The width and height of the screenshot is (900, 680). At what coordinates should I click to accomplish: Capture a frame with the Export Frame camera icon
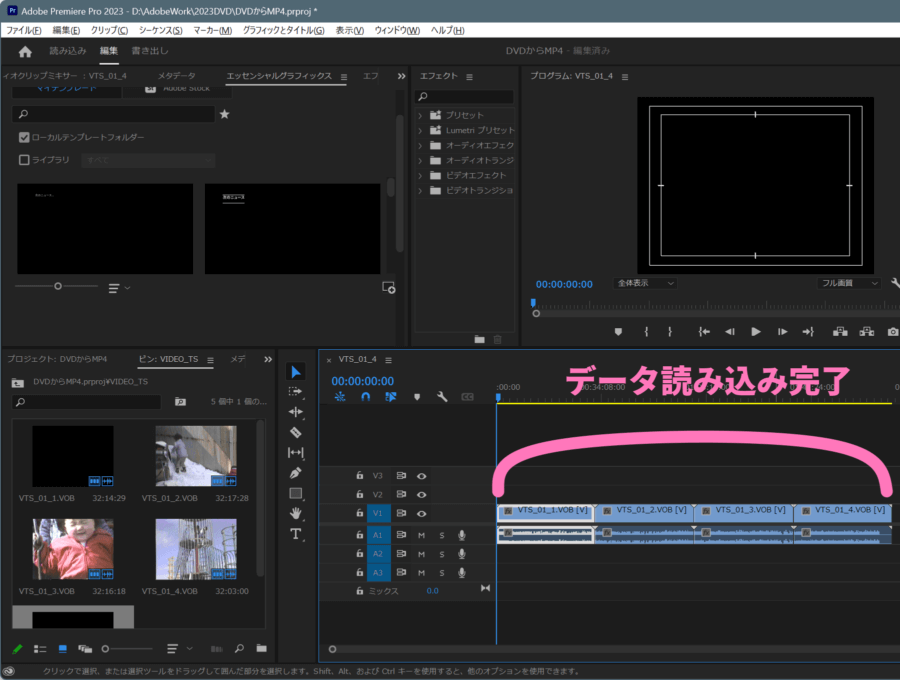pos(893,331)
